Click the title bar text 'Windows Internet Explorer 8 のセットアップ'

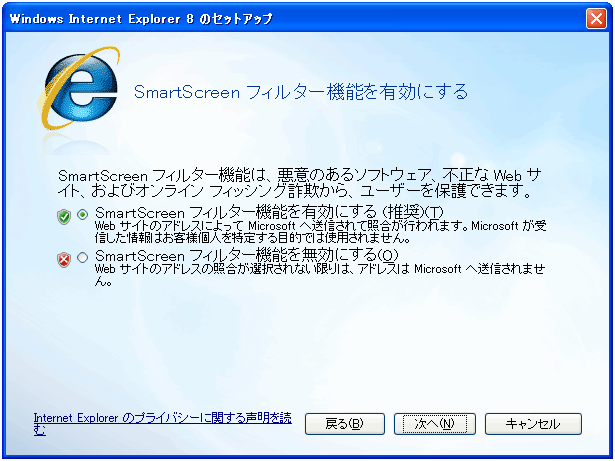[x=141, y=19]
